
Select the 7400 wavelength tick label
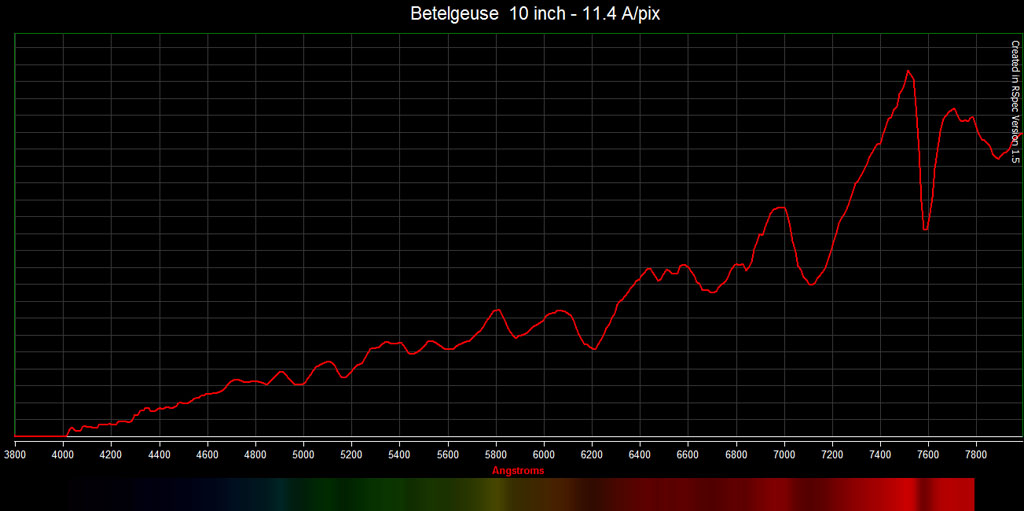tap(881, 454)
